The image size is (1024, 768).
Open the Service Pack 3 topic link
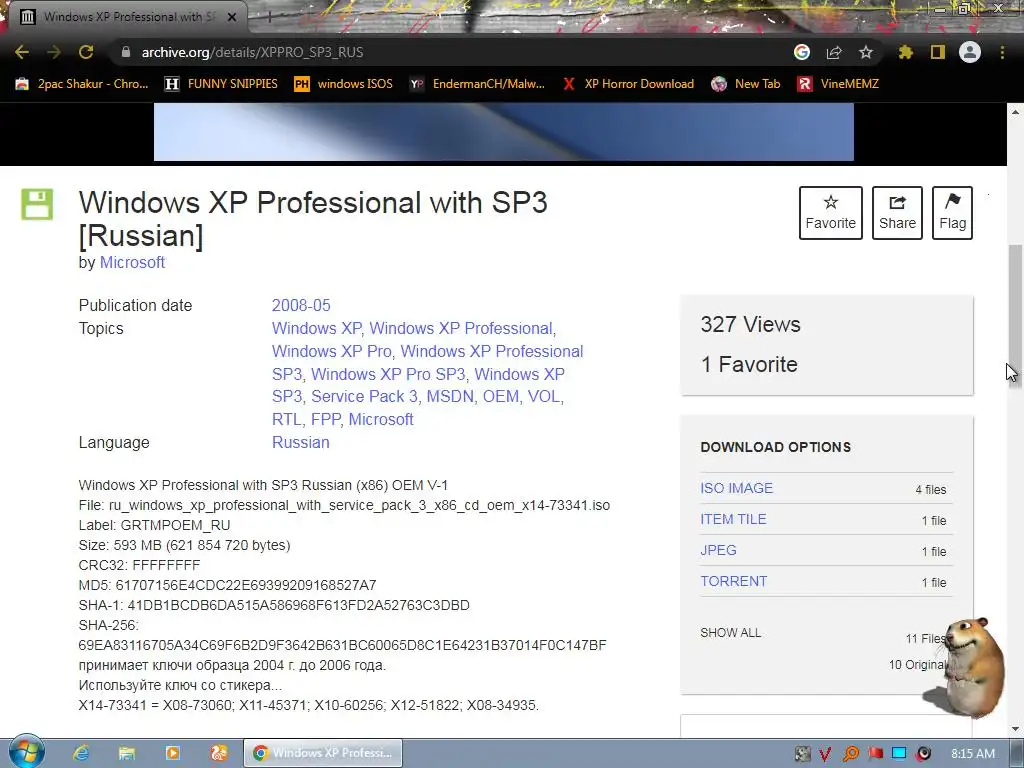pos(364,396)
